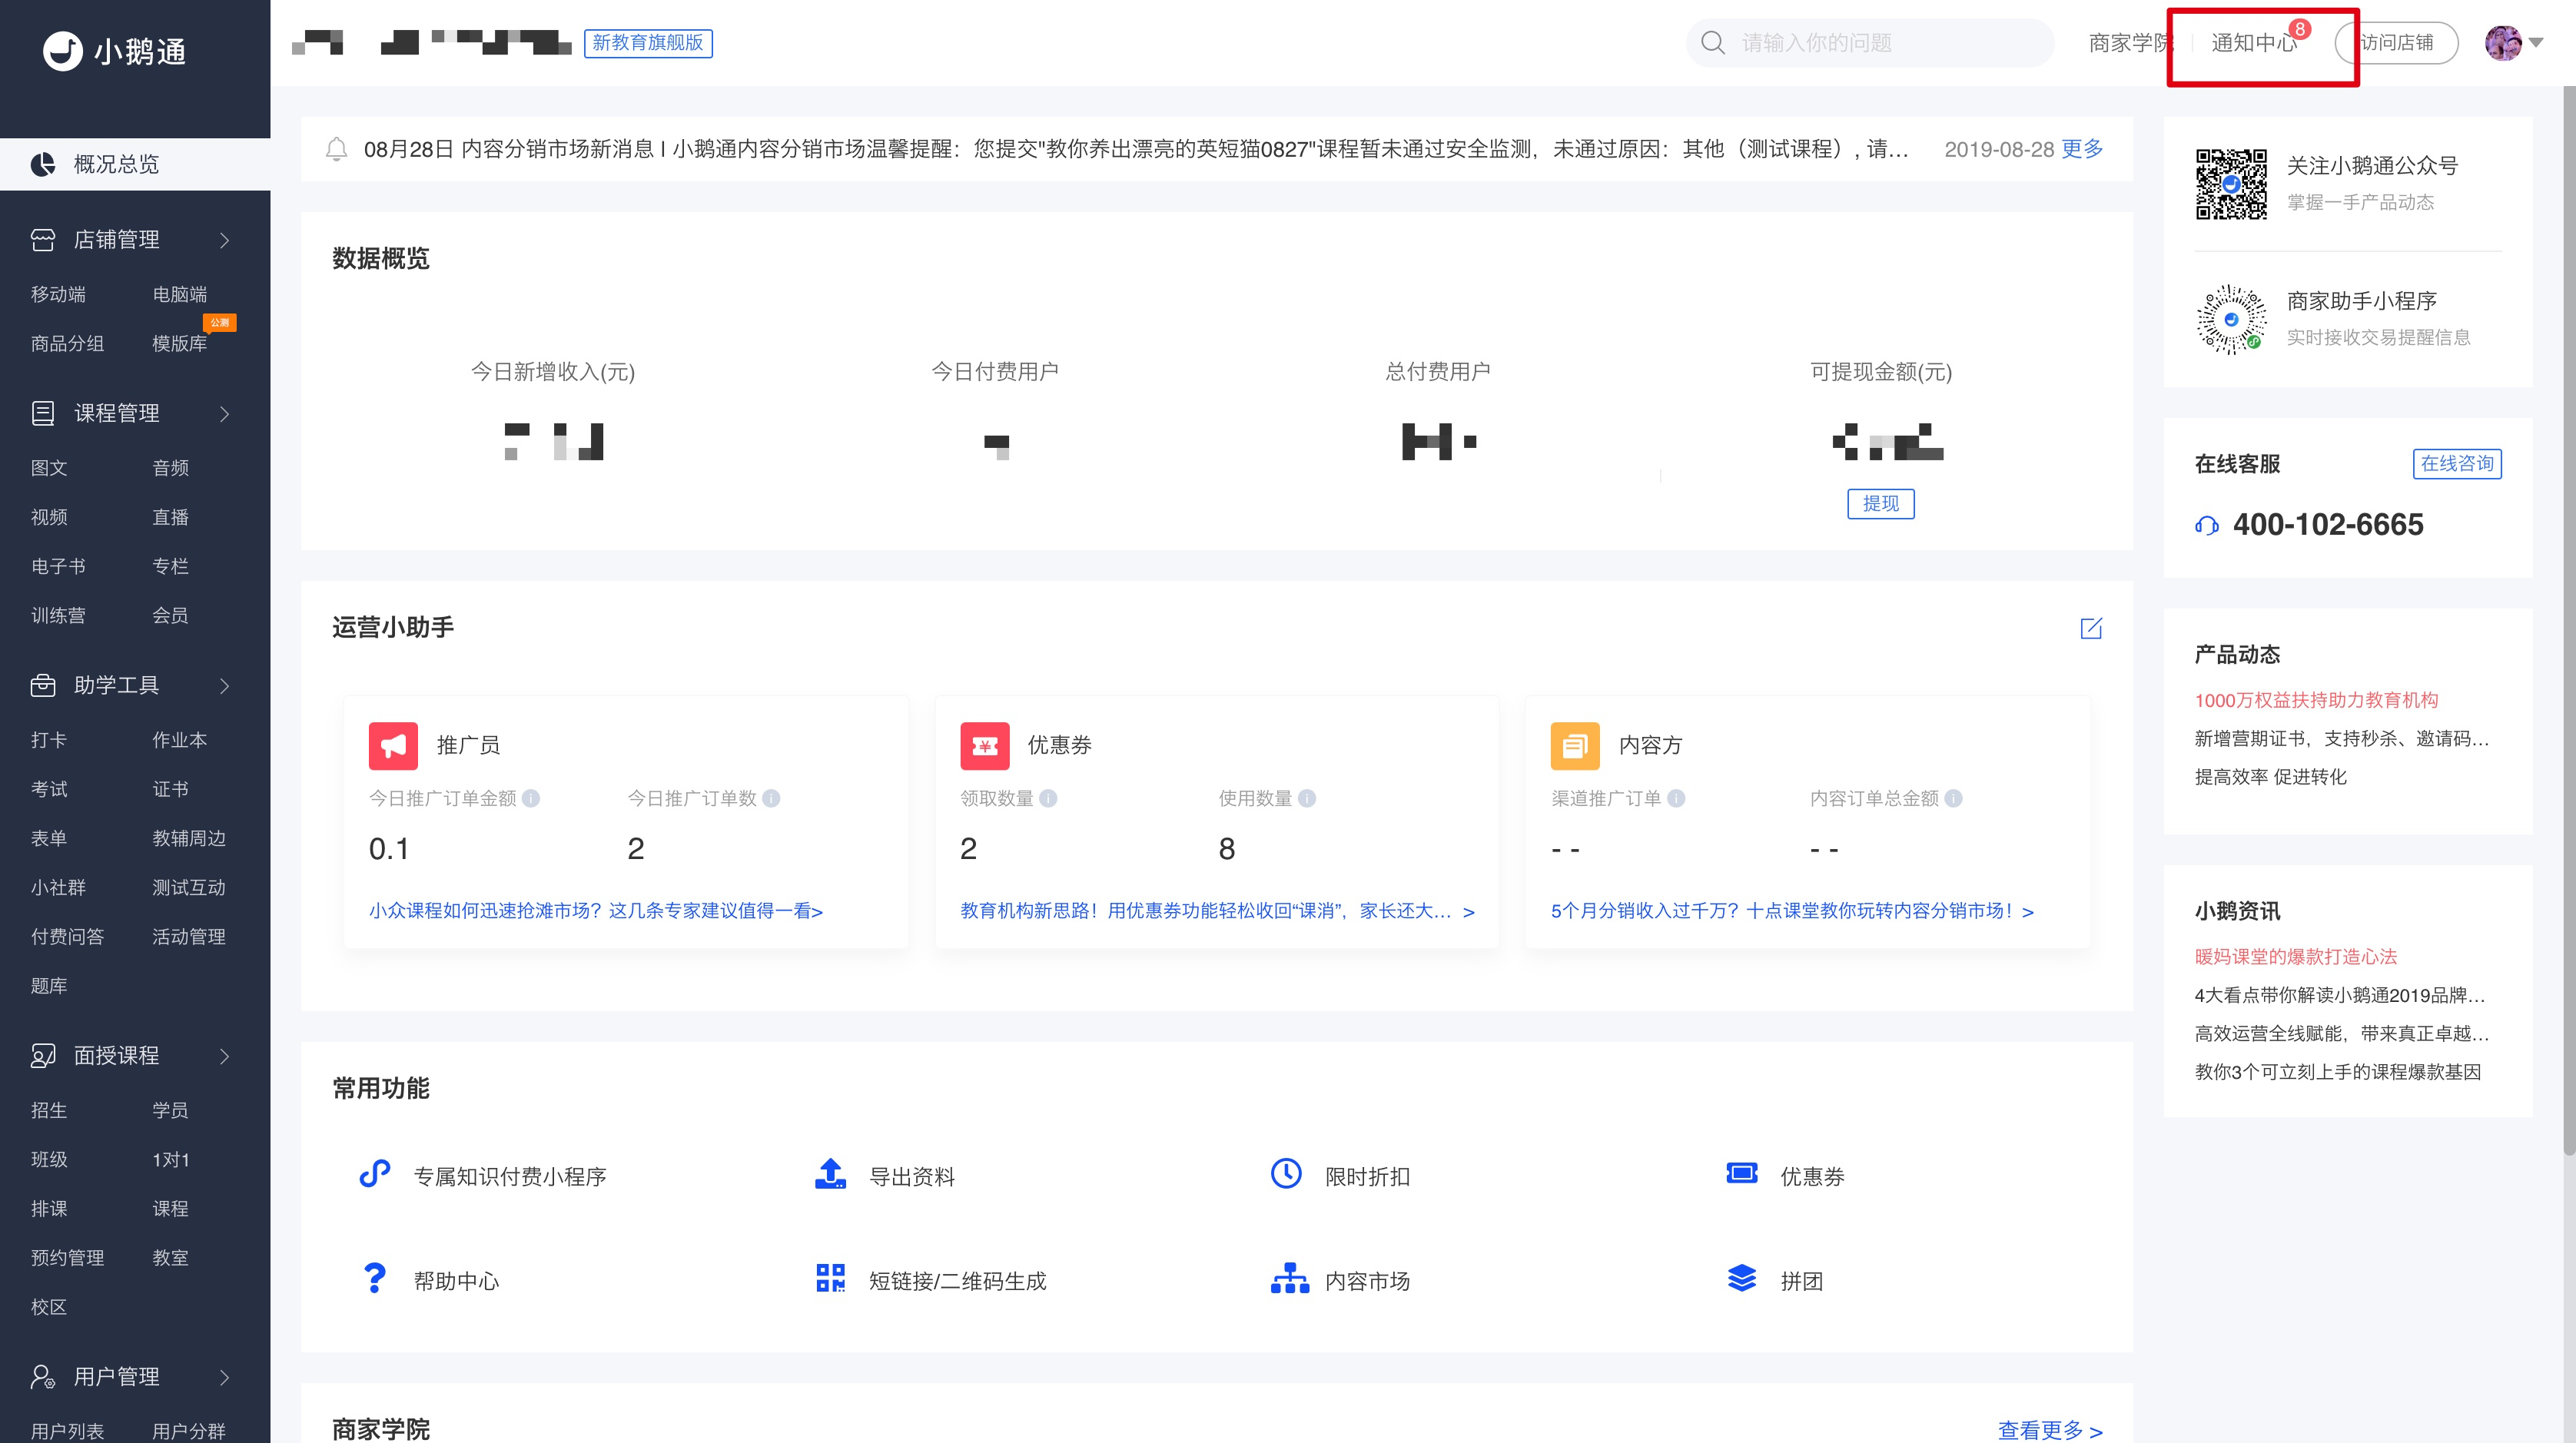Expand the 面授课程 section chevron

[225, 1056]
